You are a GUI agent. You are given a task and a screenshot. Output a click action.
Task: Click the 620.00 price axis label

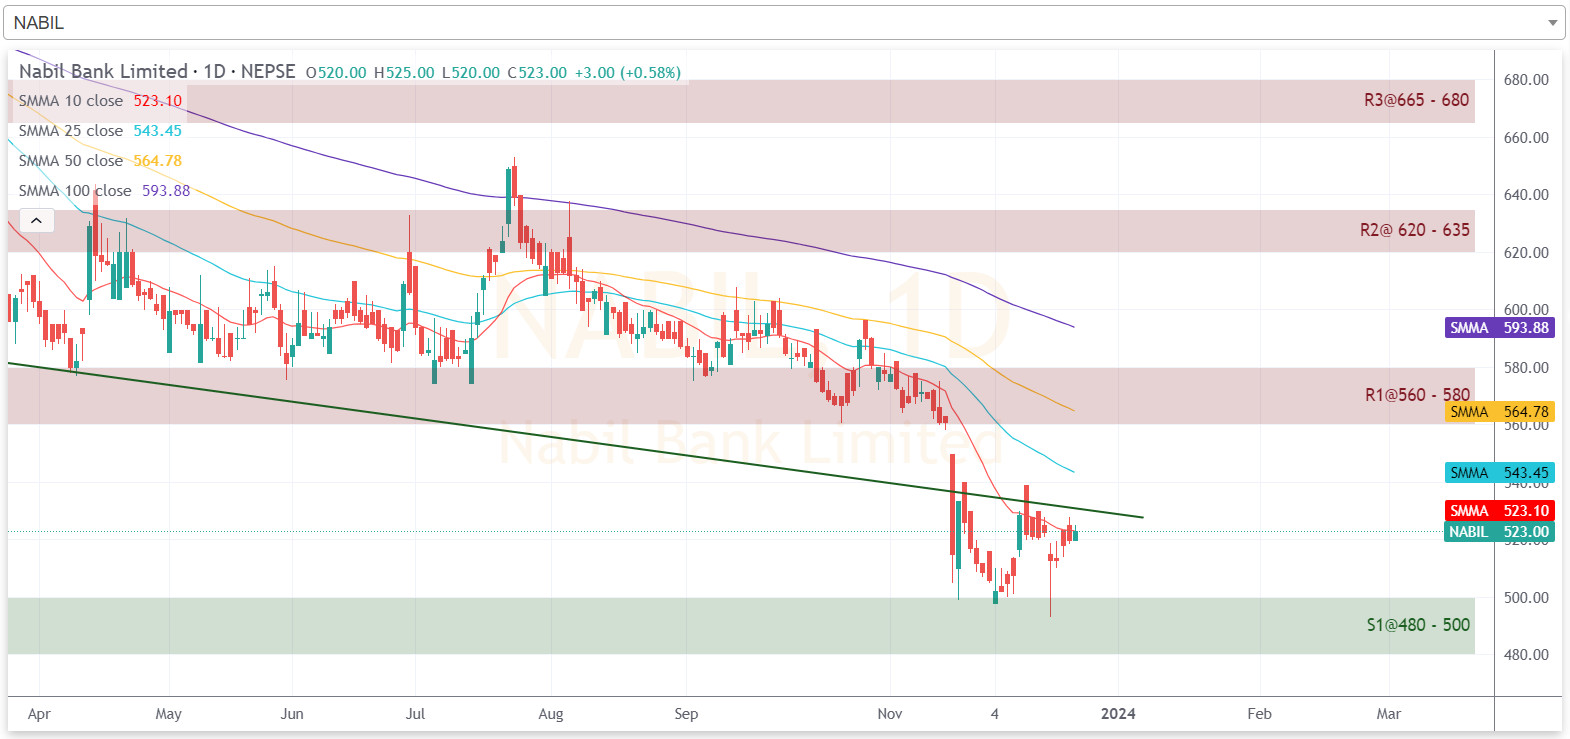point(1526,253)
